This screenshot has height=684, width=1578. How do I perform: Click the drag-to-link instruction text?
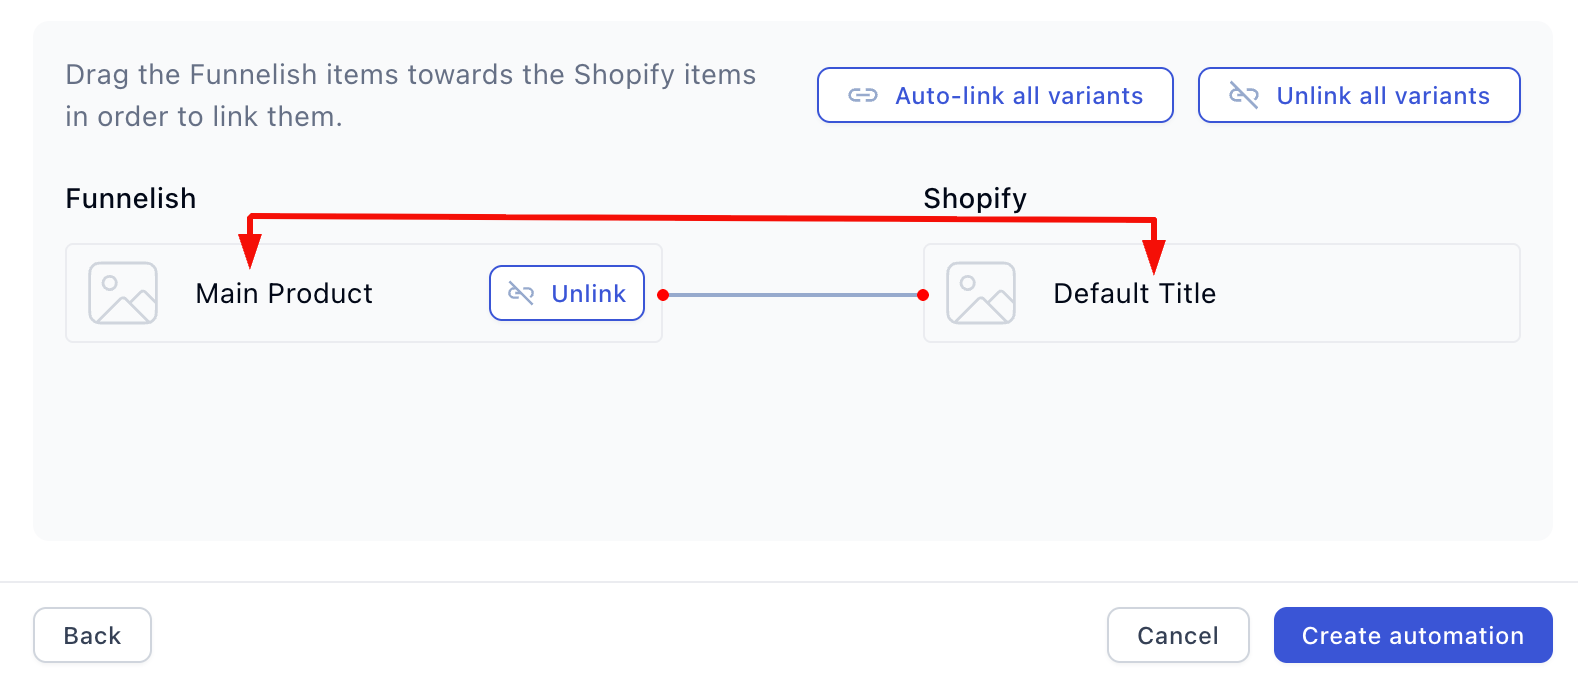pyautogui.click(x=410, y=95)
